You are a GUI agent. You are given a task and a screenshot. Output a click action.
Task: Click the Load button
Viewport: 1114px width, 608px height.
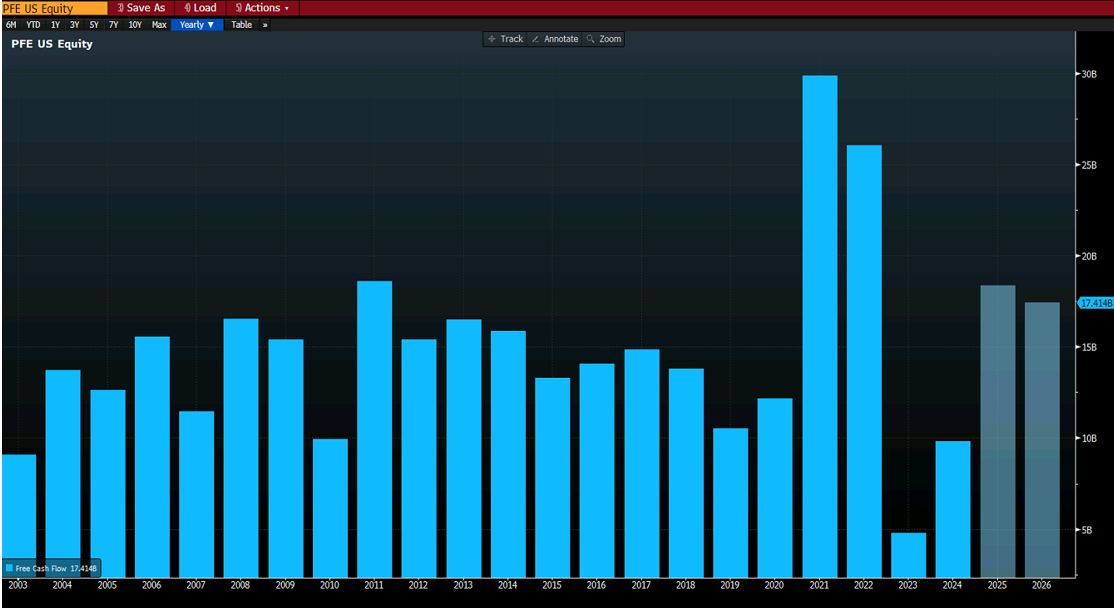tap(200, 8)
